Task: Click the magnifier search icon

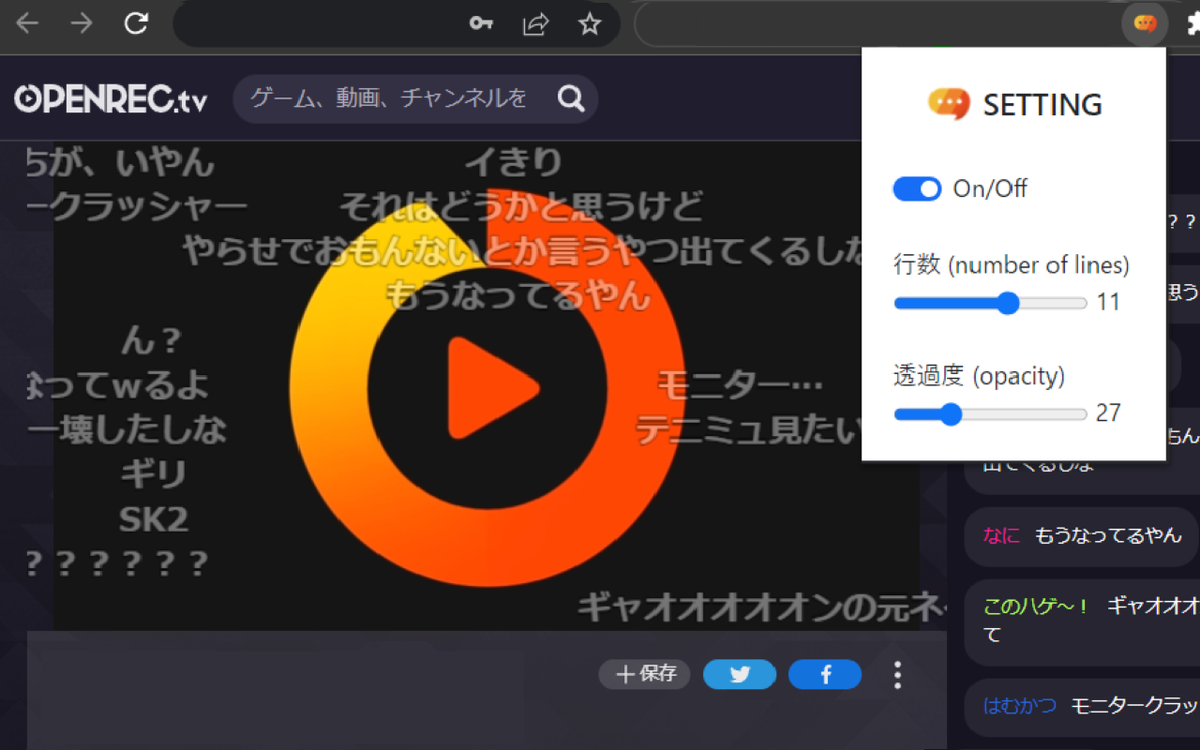Action: click(x=571, y=98)
